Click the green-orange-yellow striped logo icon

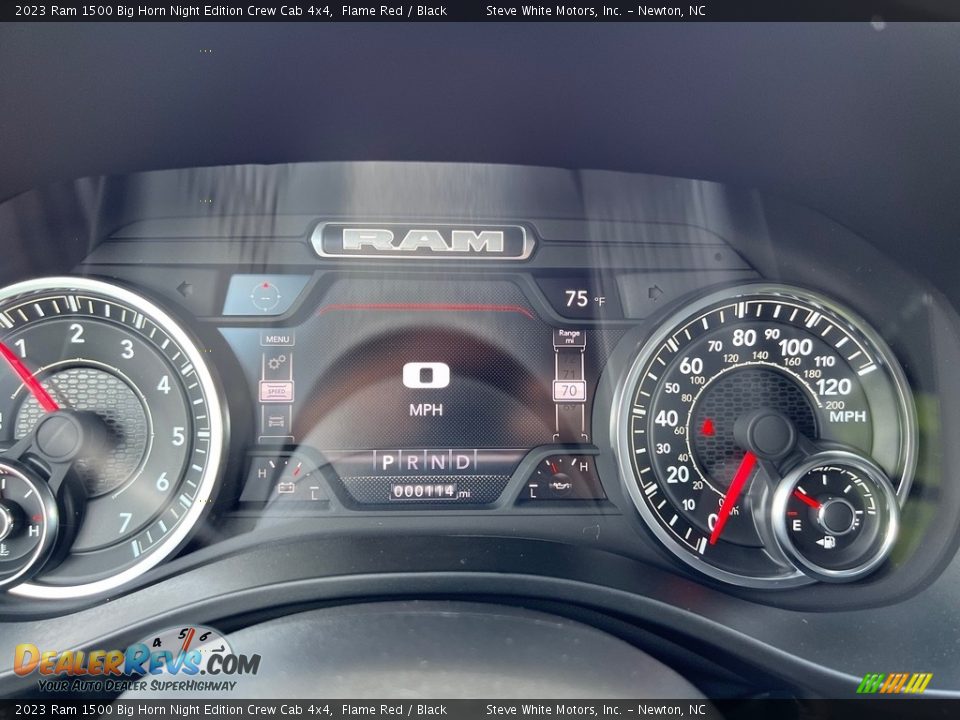click(x=894, y=683)
